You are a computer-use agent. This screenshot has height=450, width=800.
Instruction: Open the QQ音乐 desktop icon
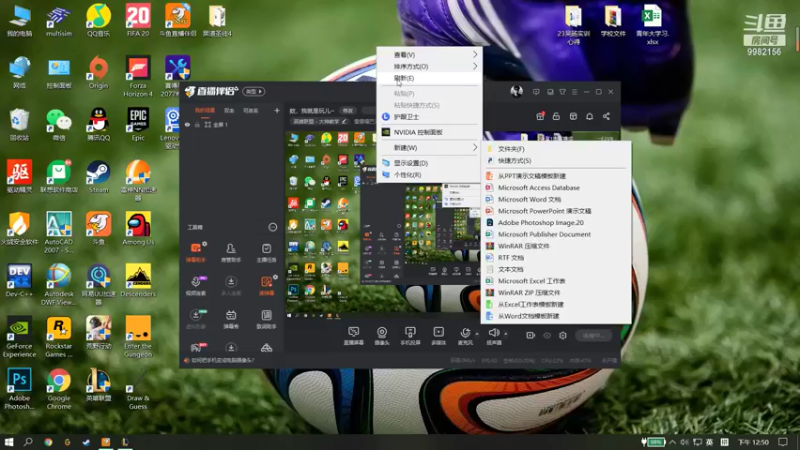(98, 19)
